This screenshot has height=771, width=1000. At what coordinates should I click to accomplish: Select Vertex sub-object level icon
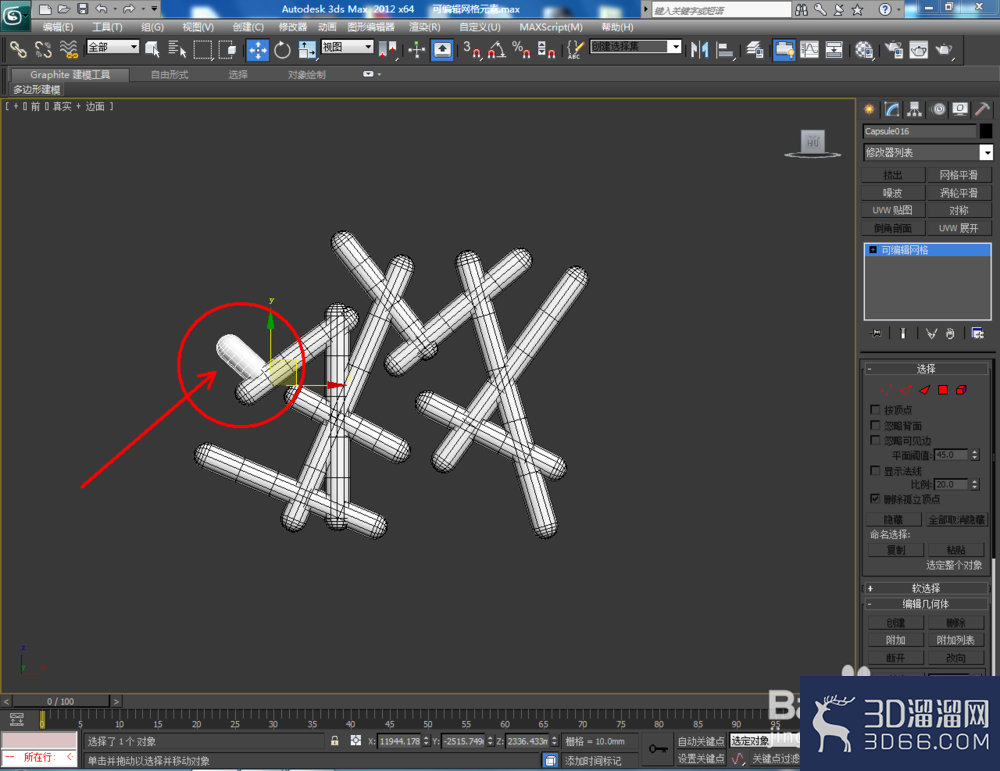(886, 390)
